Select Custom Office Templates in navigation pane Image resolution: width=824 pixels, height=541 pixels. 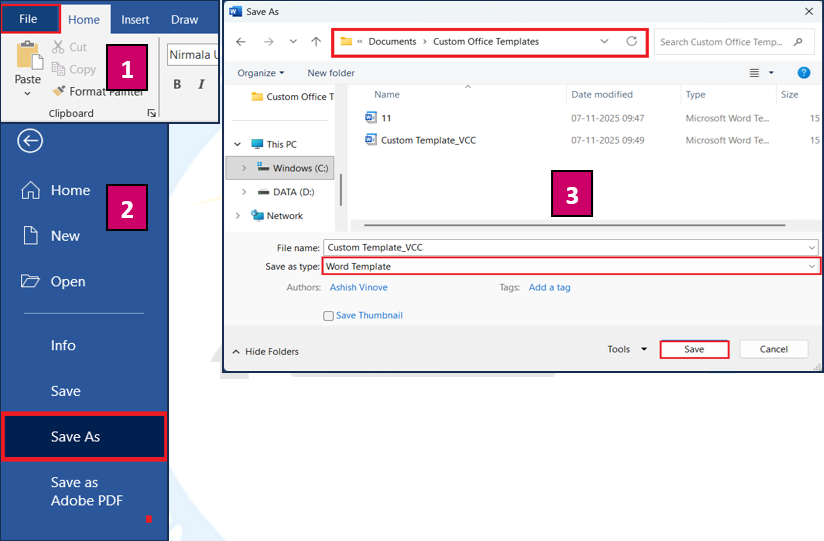pos(292,97)
